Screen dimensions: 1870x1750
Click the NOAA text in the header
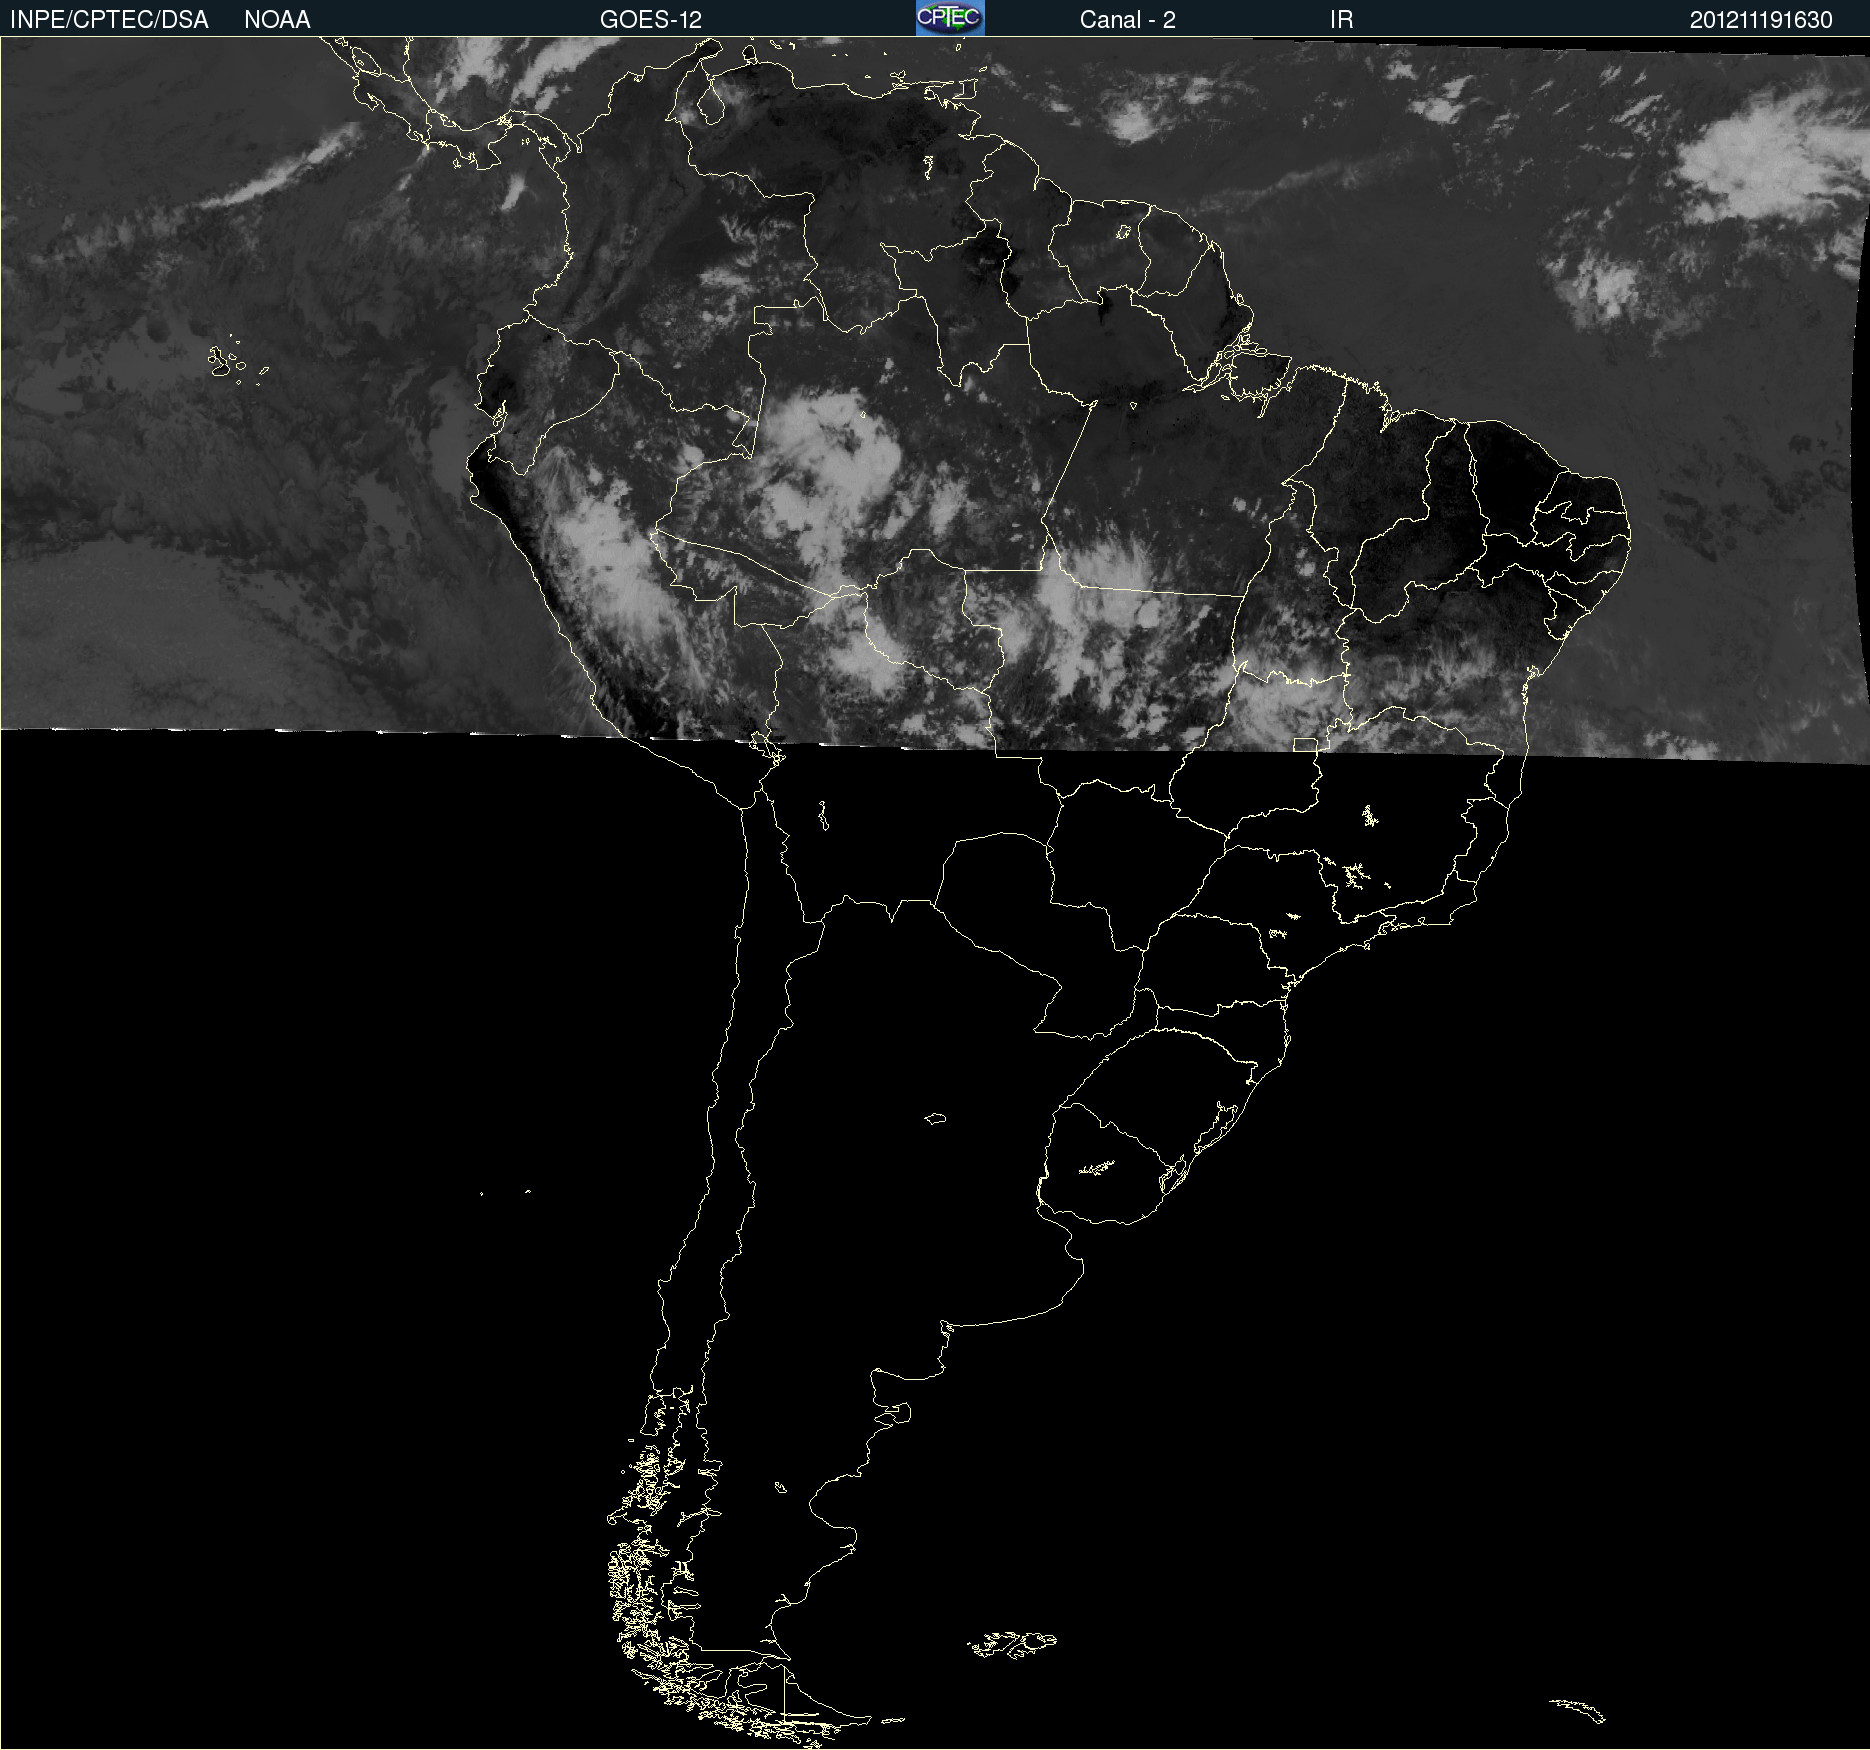[277, 20]
